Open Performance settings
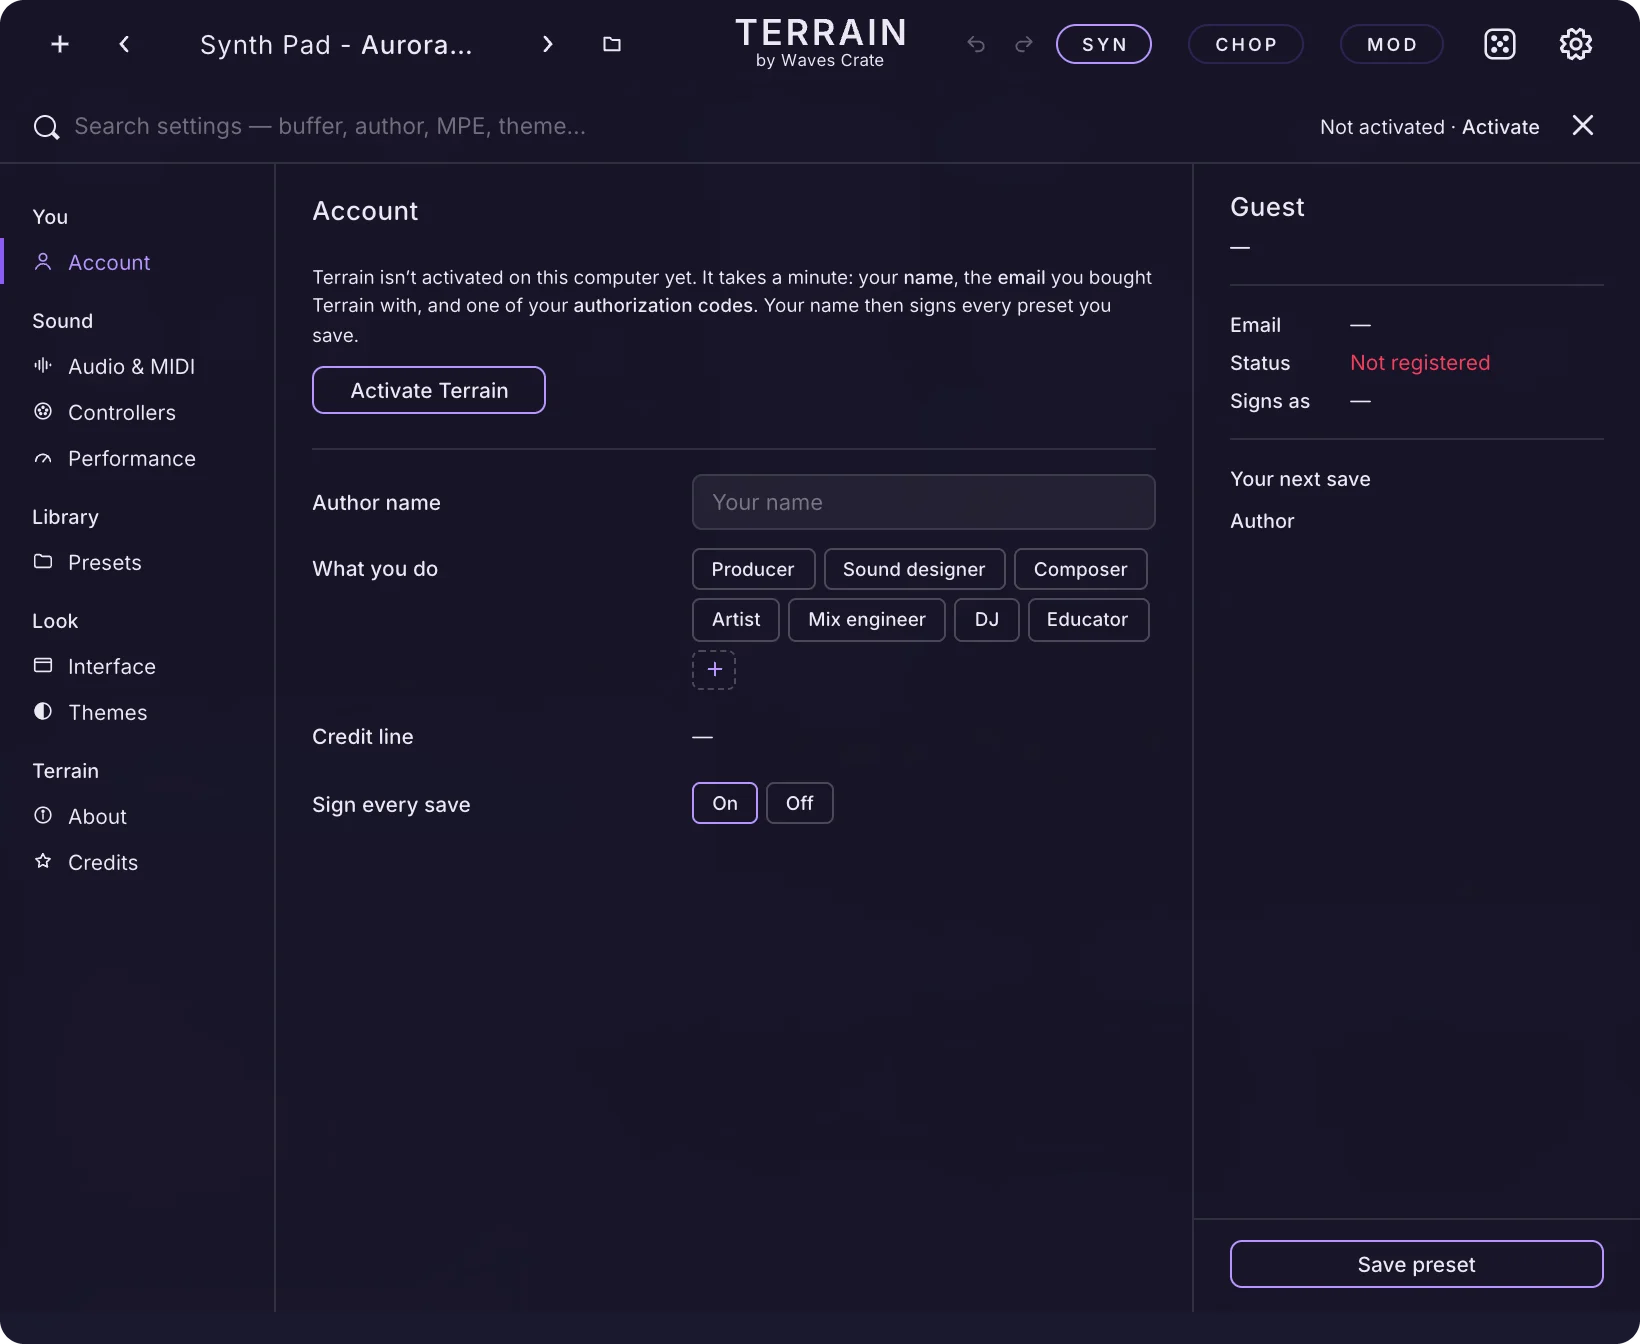1640x1344 pixels. point(138,458)
